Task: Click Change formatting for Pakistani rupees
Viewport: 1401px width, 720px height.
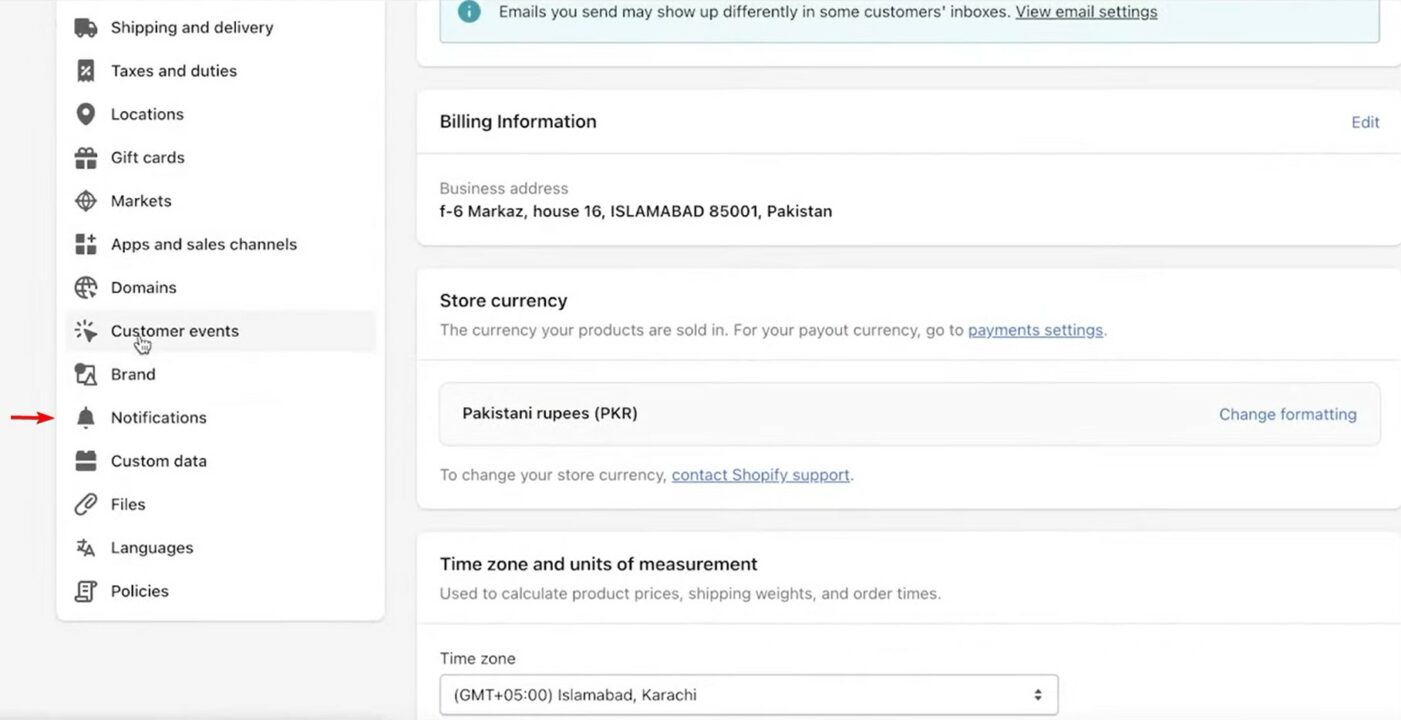Action: coord(1288,413)
